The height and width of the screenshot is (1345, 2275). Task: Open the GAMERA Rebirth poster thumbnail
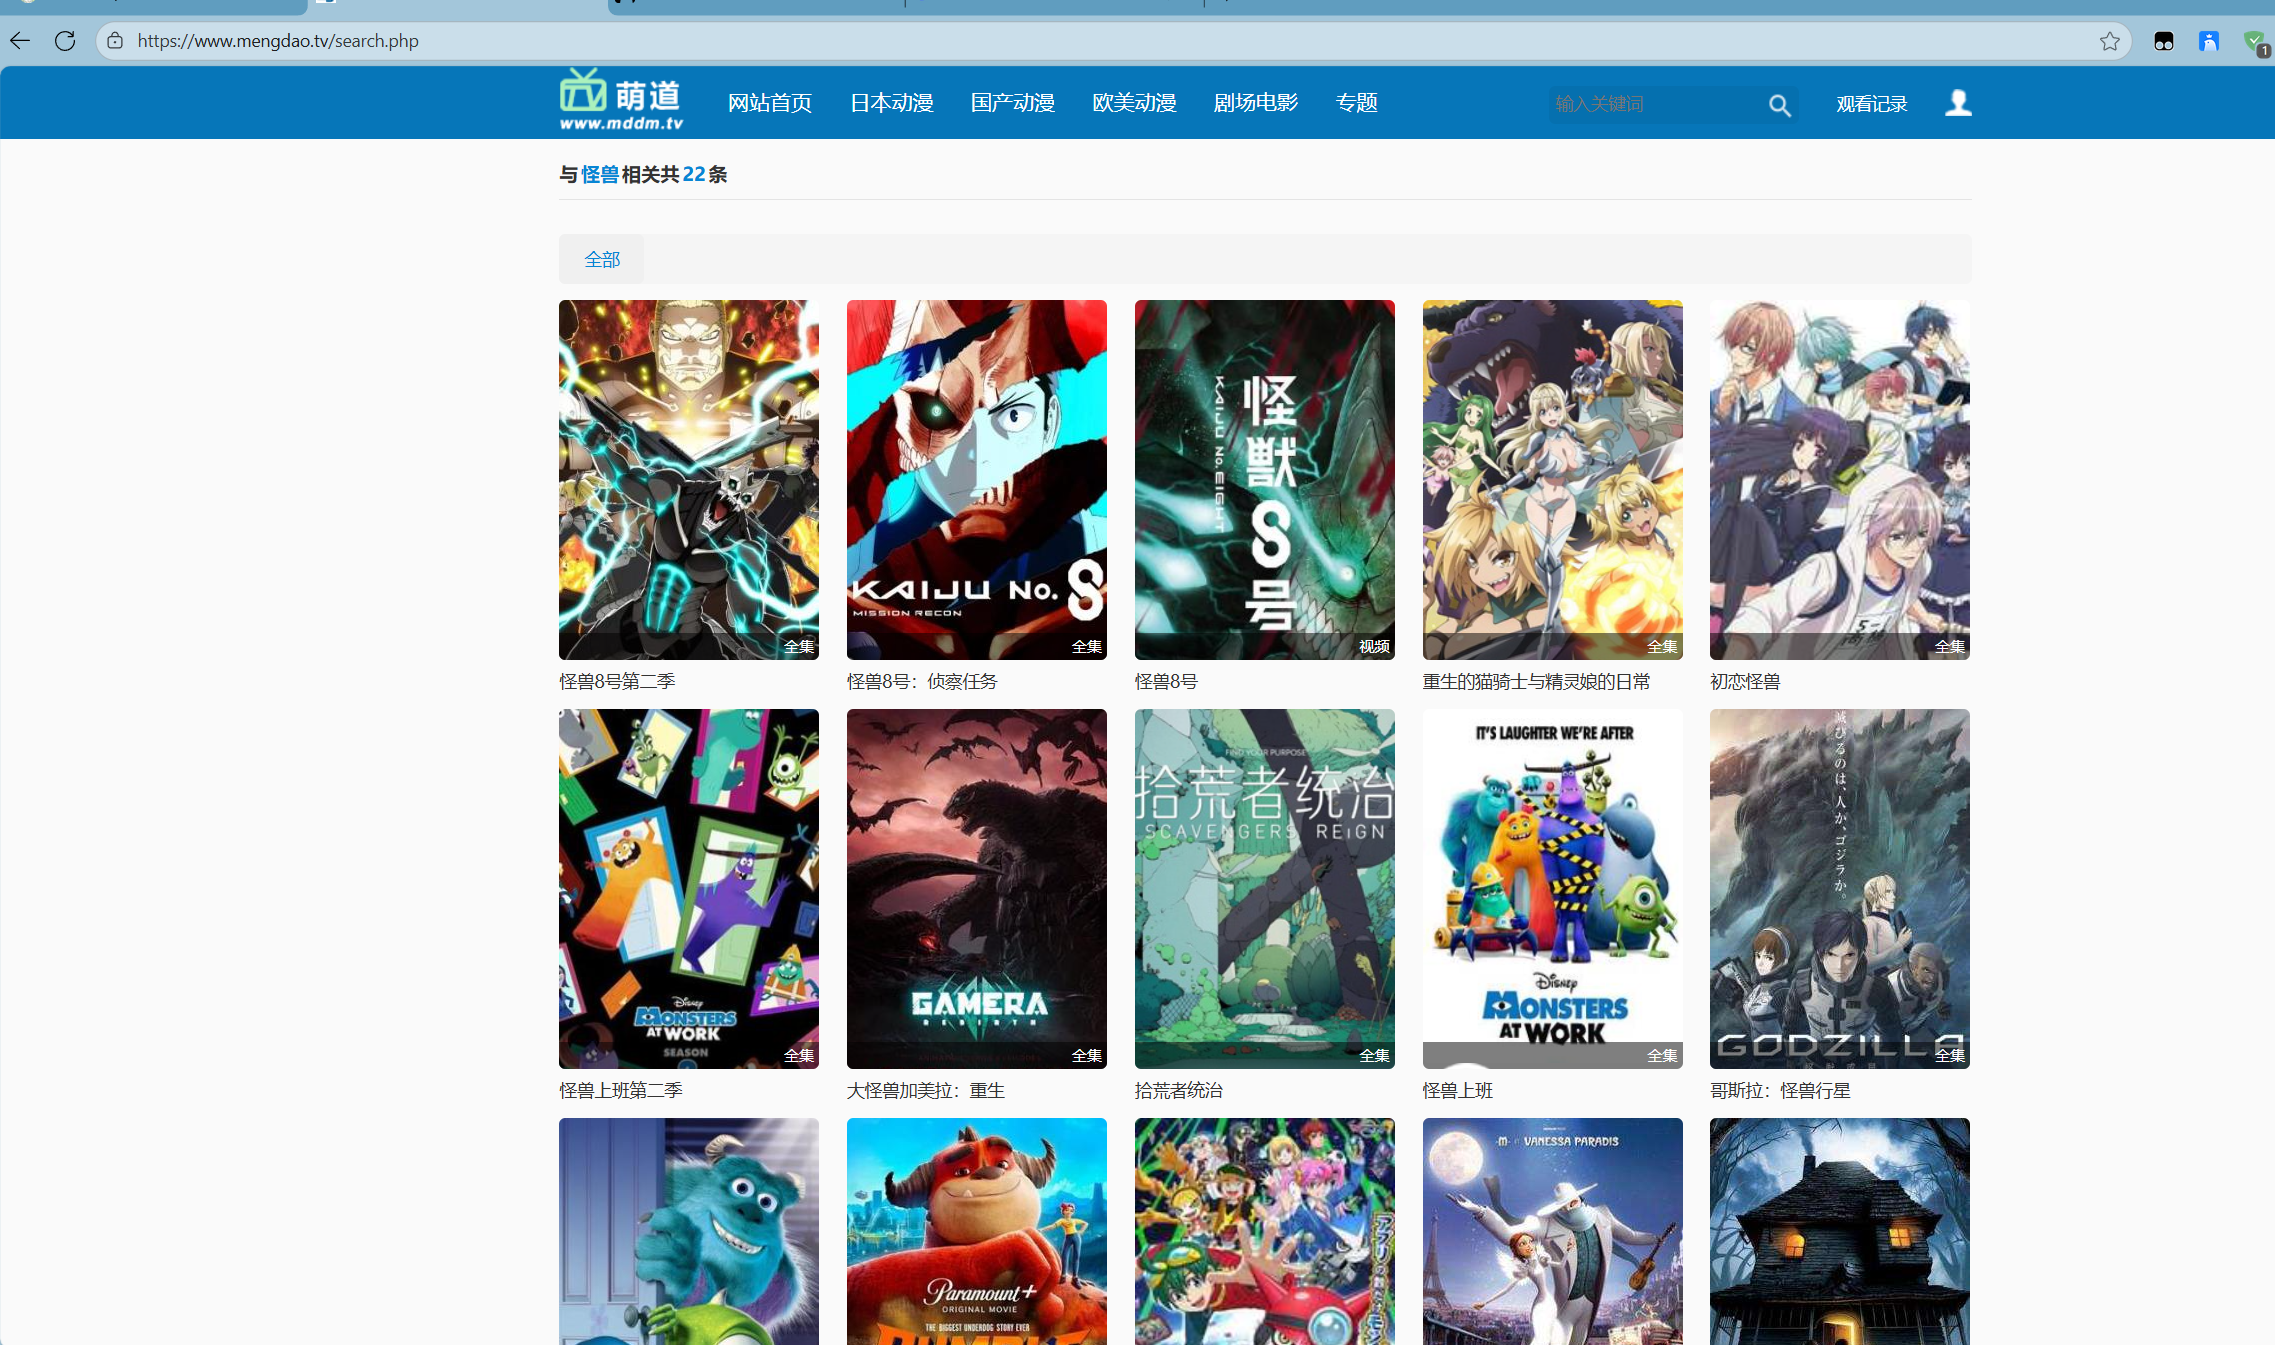pos(976,888)
